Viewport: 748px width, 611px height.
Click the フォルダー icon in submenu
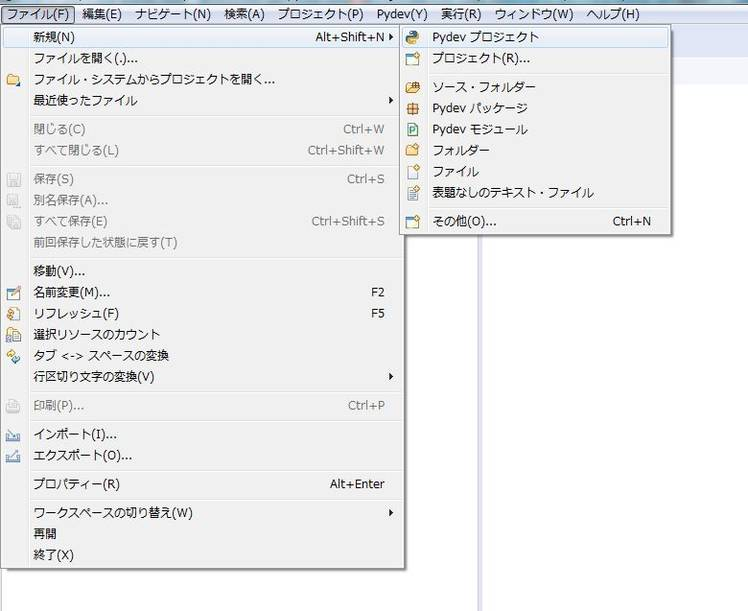click(x=413, y=151)
